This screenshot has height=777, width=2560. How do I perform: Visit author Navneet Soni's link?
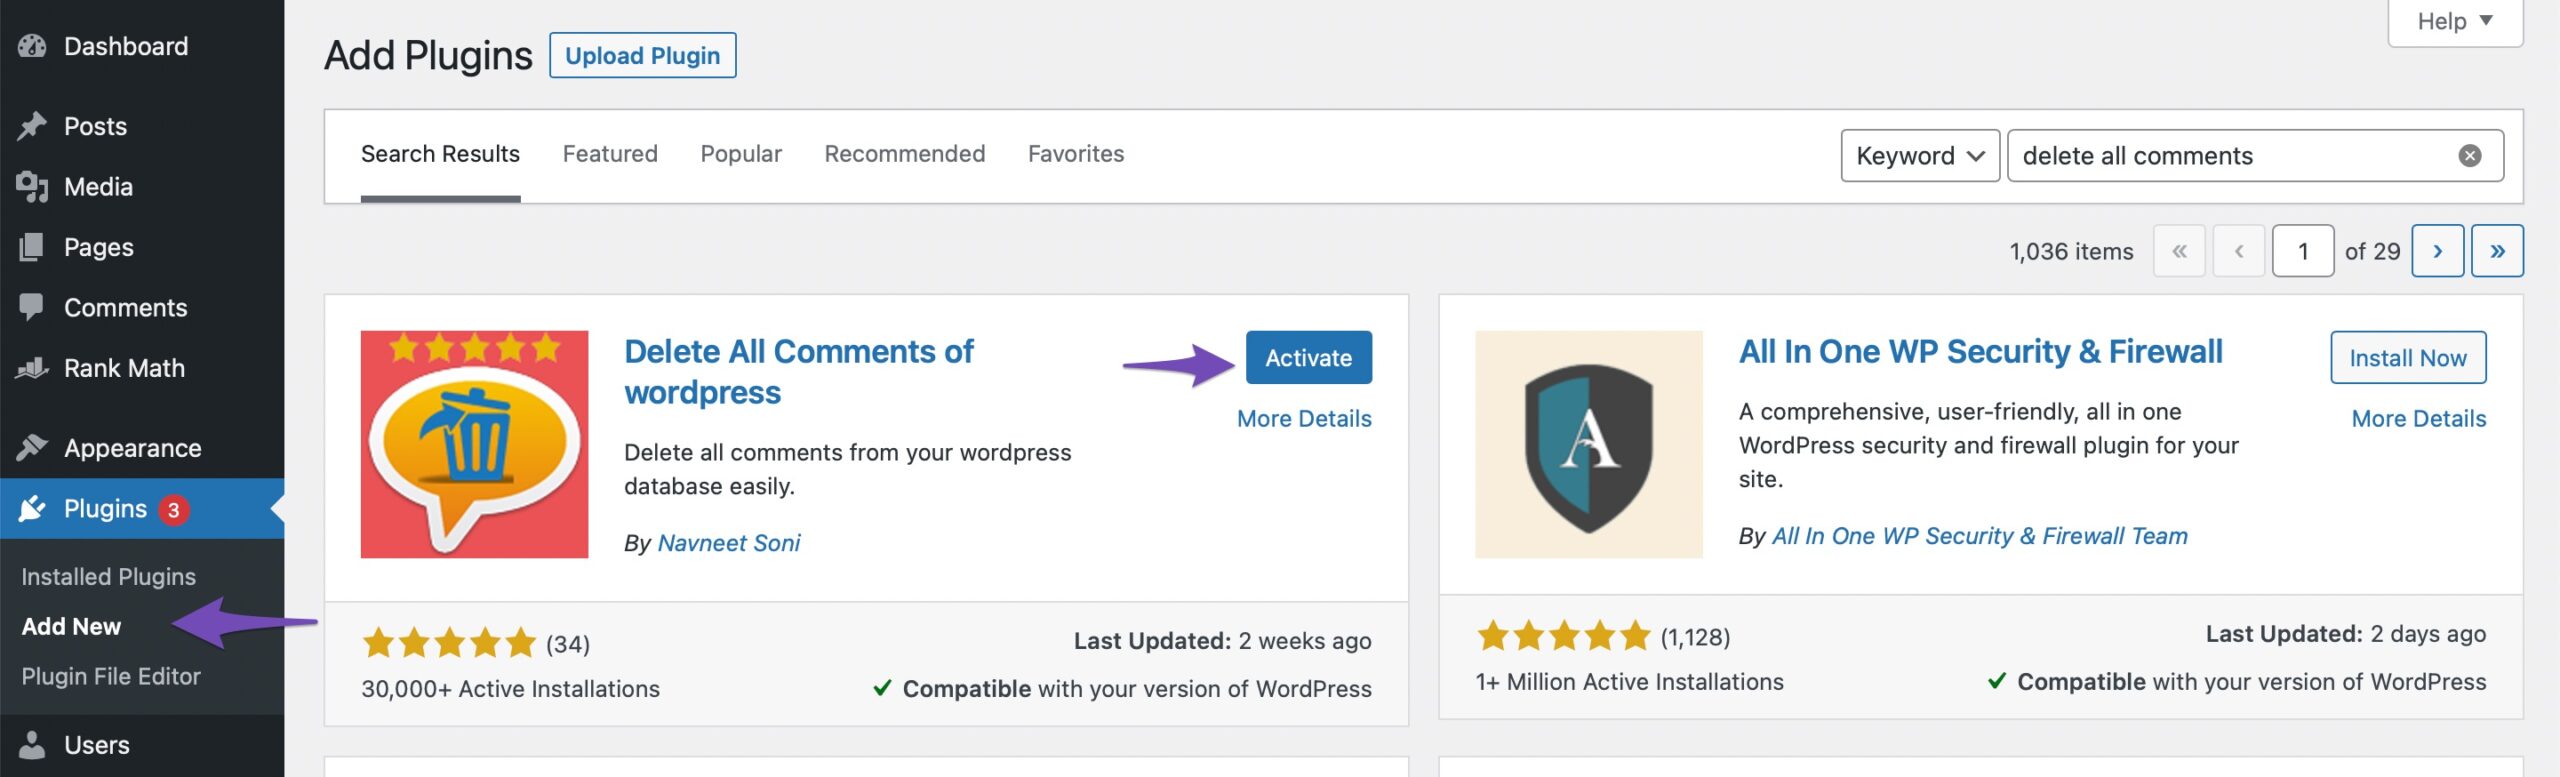pyautogui.click(x=729, y=543)
